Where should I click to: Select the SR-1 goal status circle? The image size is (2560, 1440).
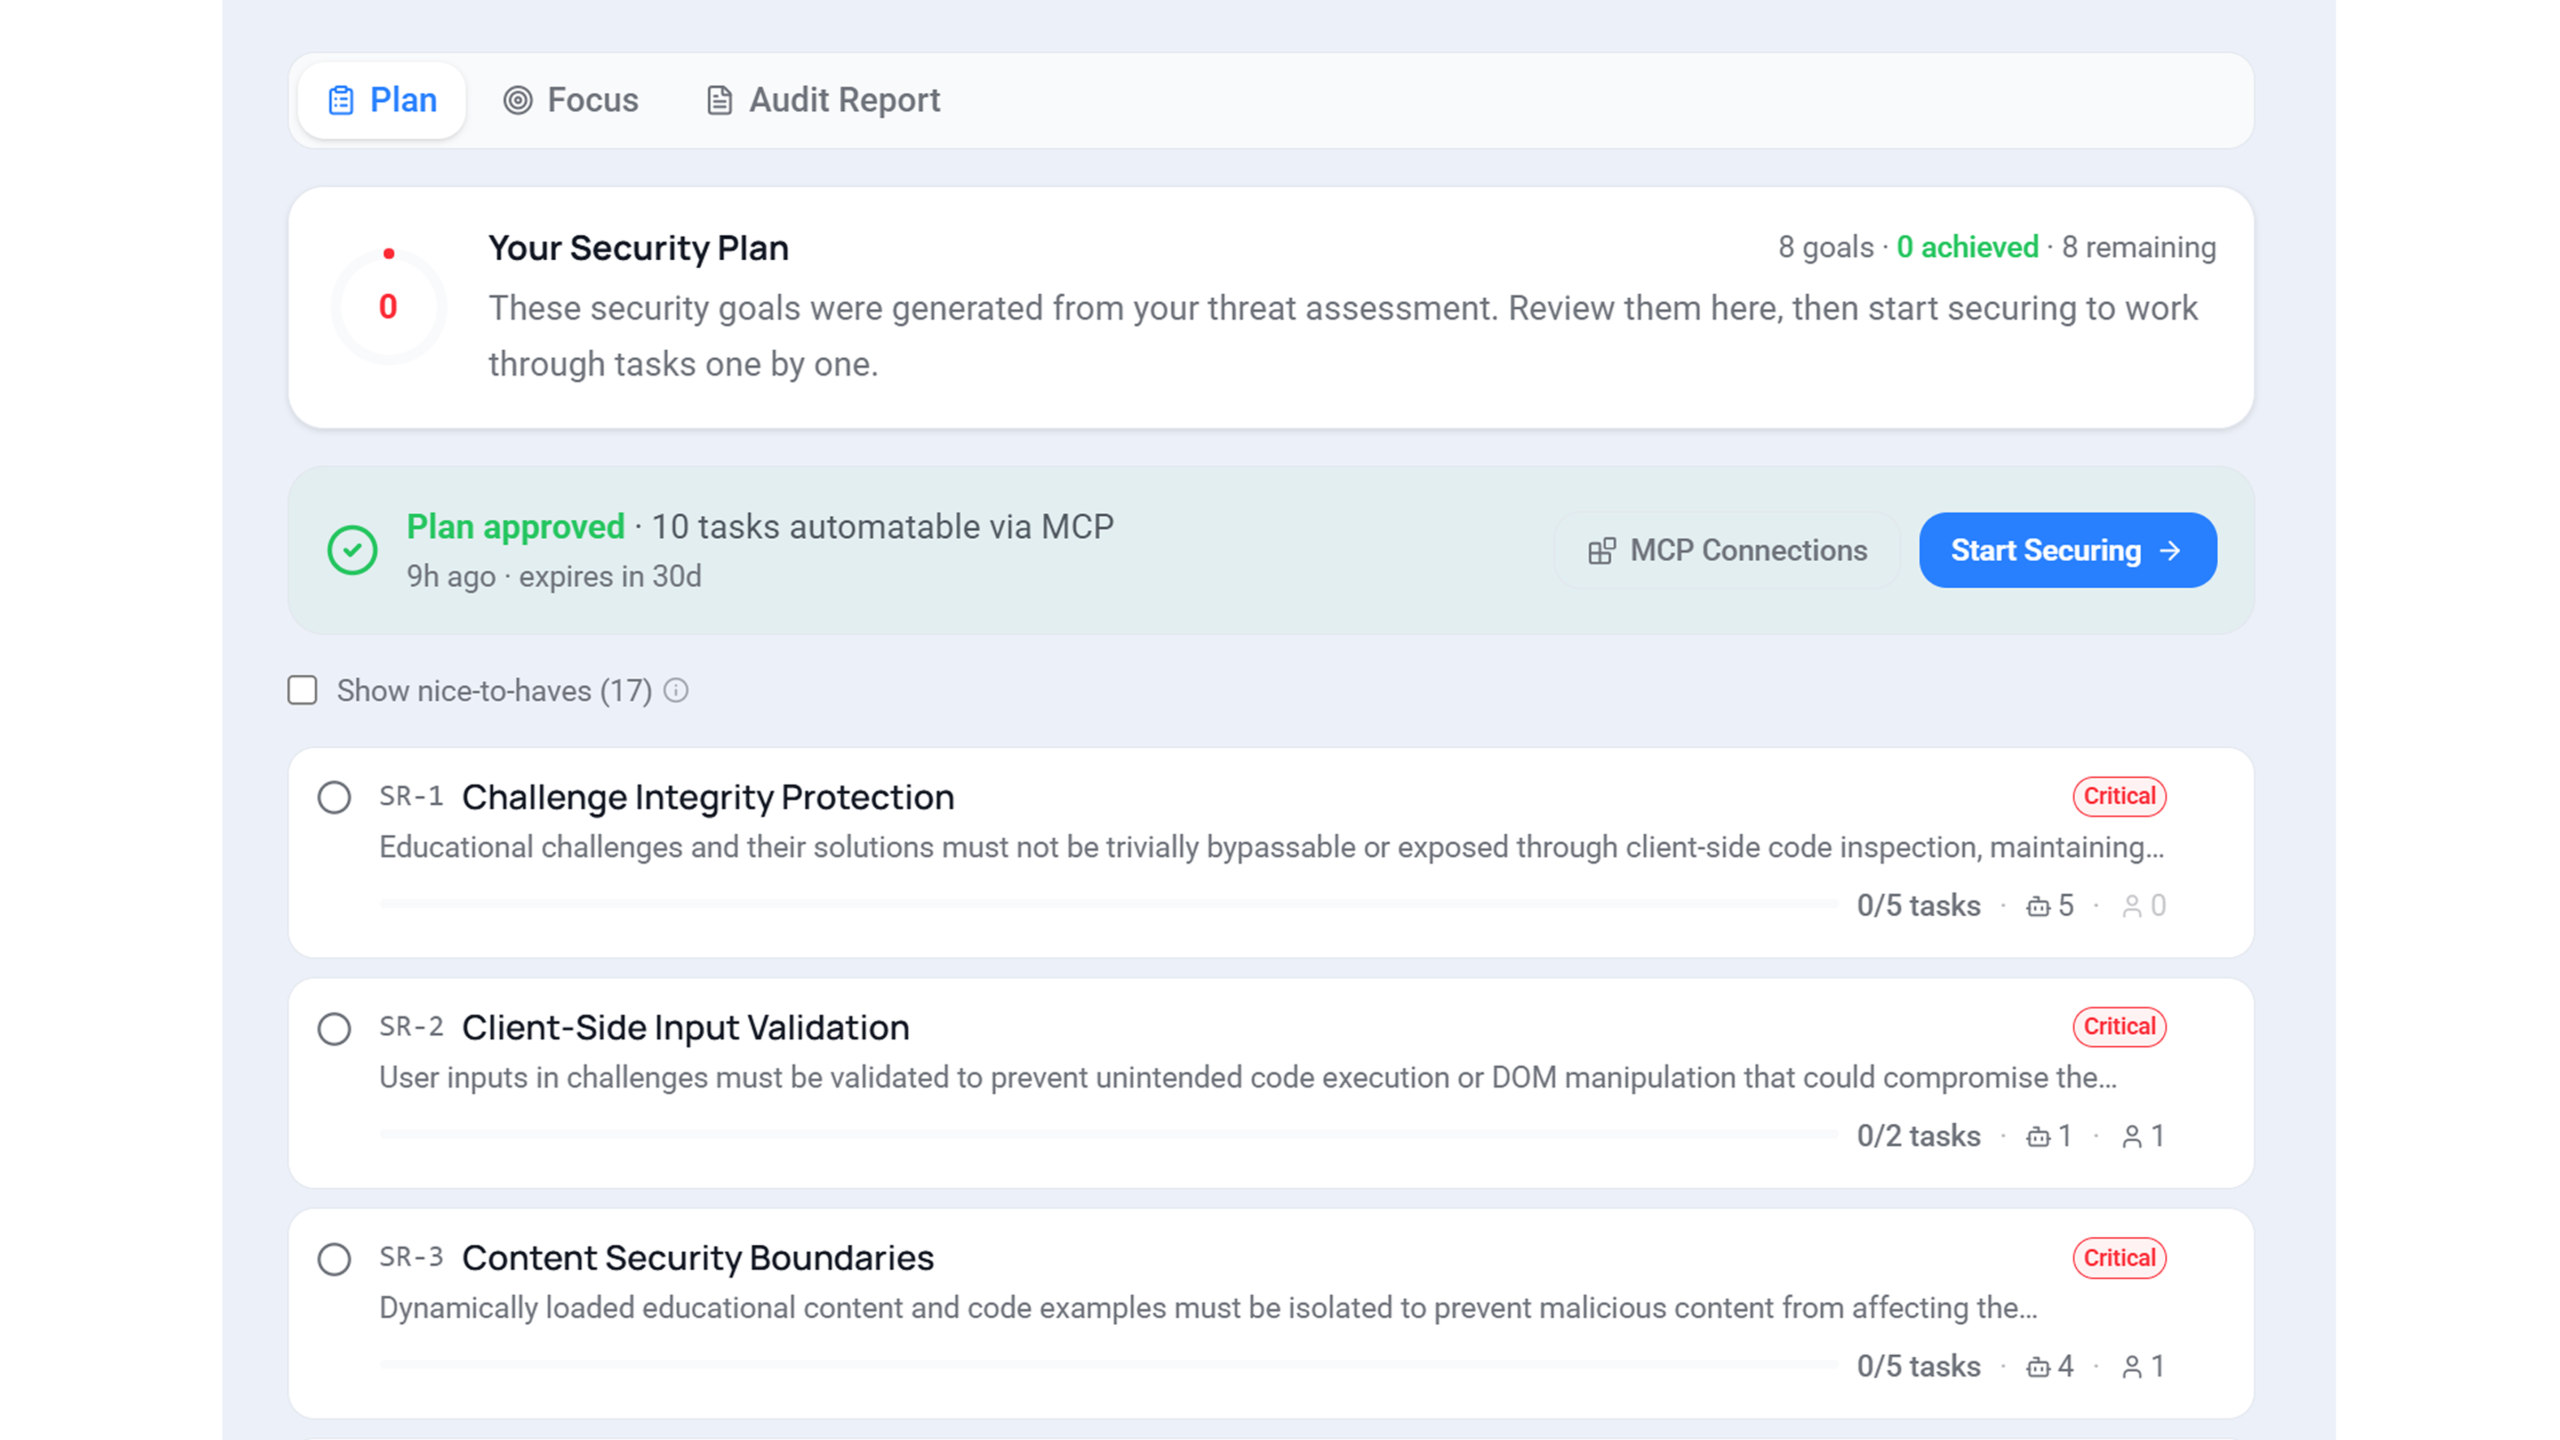point(334,797)
